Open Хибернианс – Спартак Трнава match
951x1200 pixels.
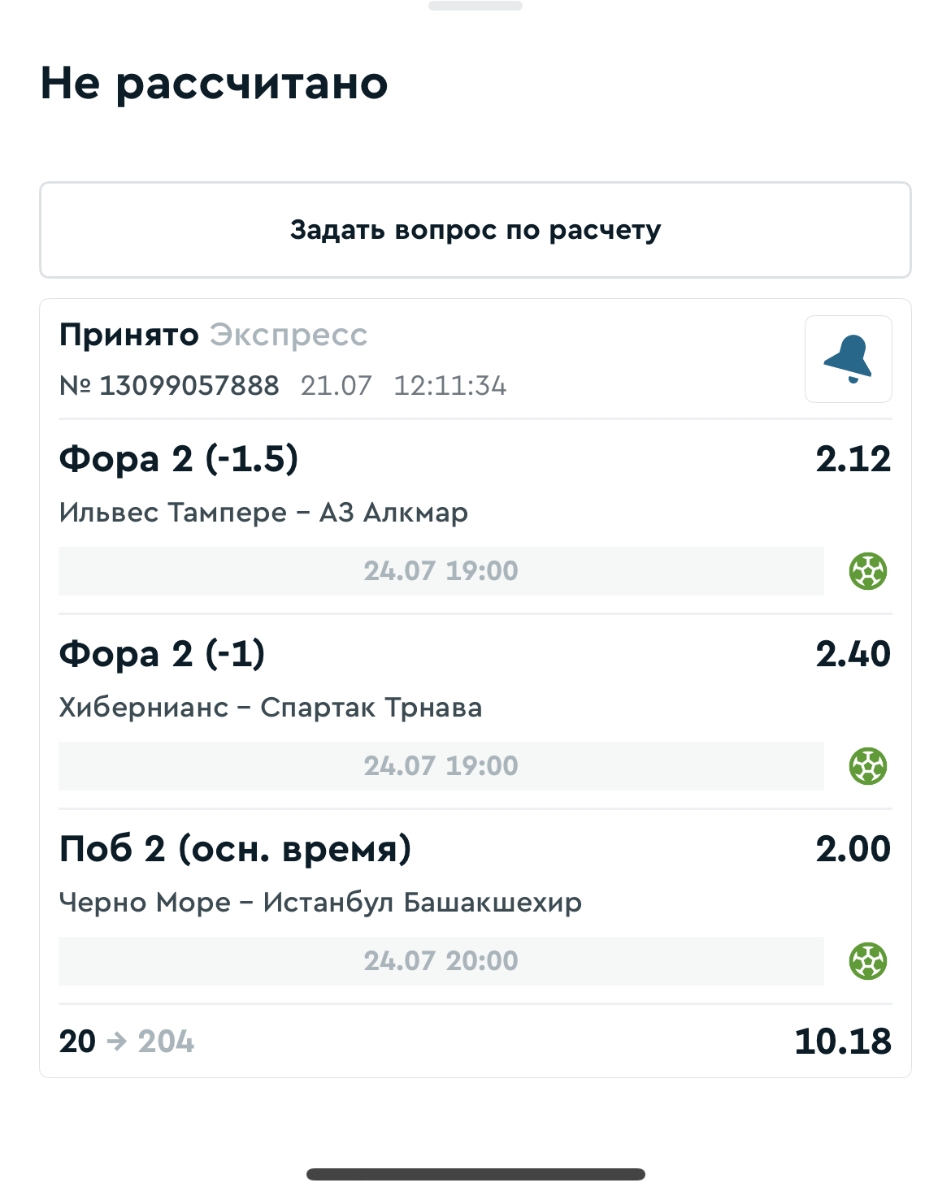(271, 708)
